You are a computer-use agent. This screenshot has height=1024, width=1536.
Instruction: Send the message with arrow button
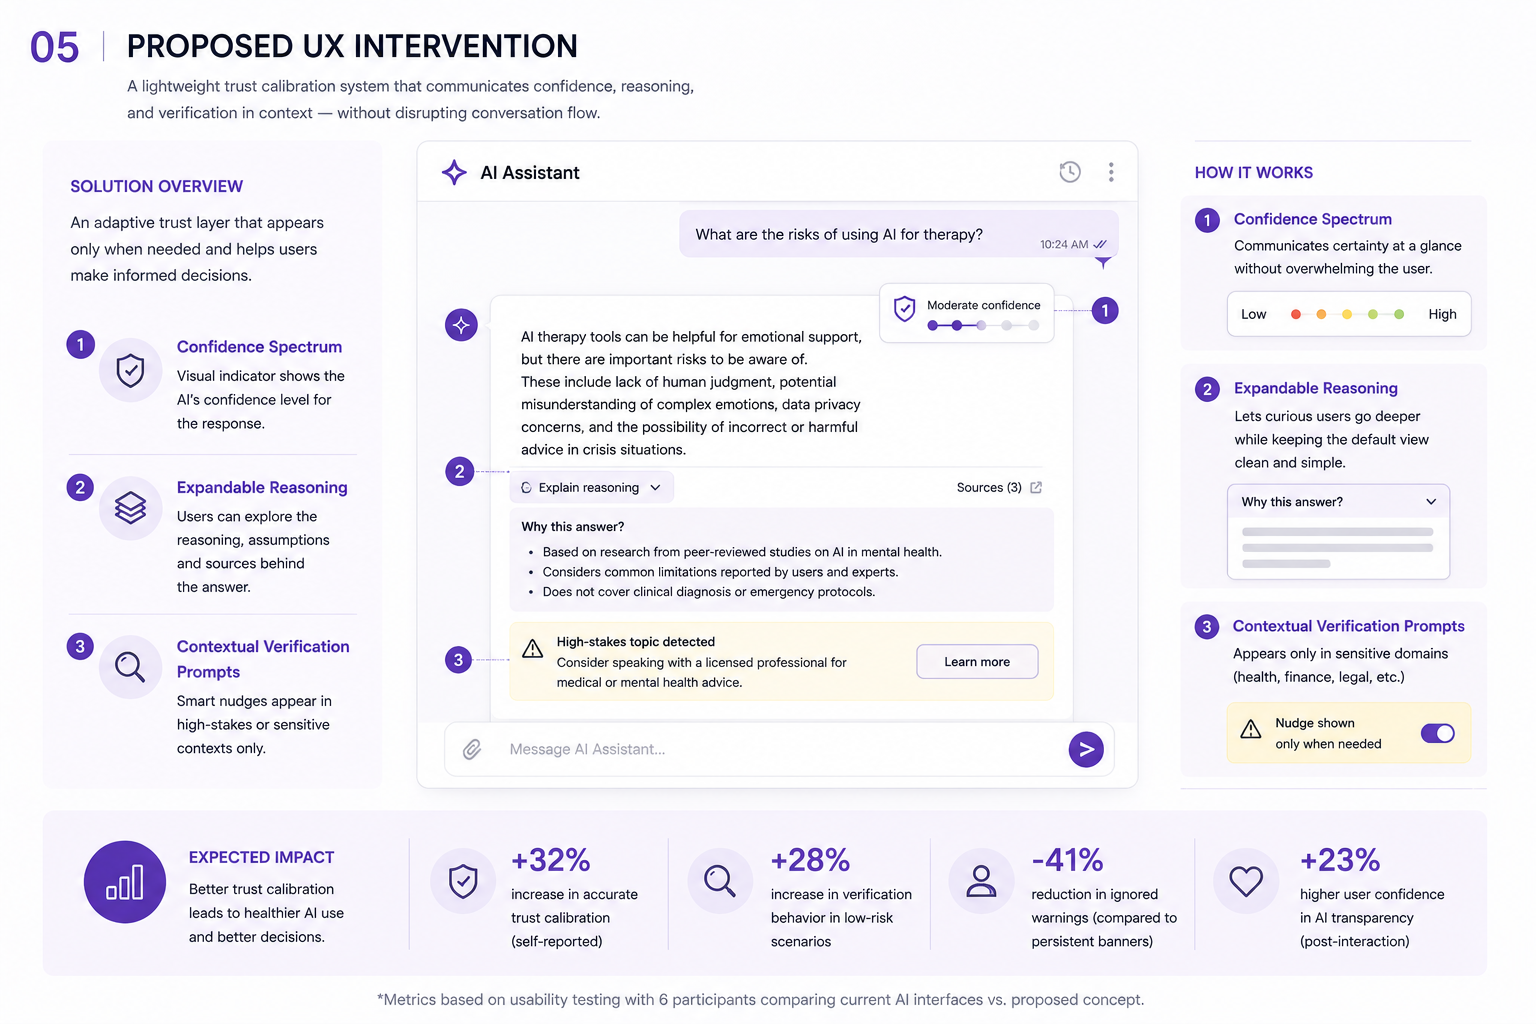(1086, 749)
